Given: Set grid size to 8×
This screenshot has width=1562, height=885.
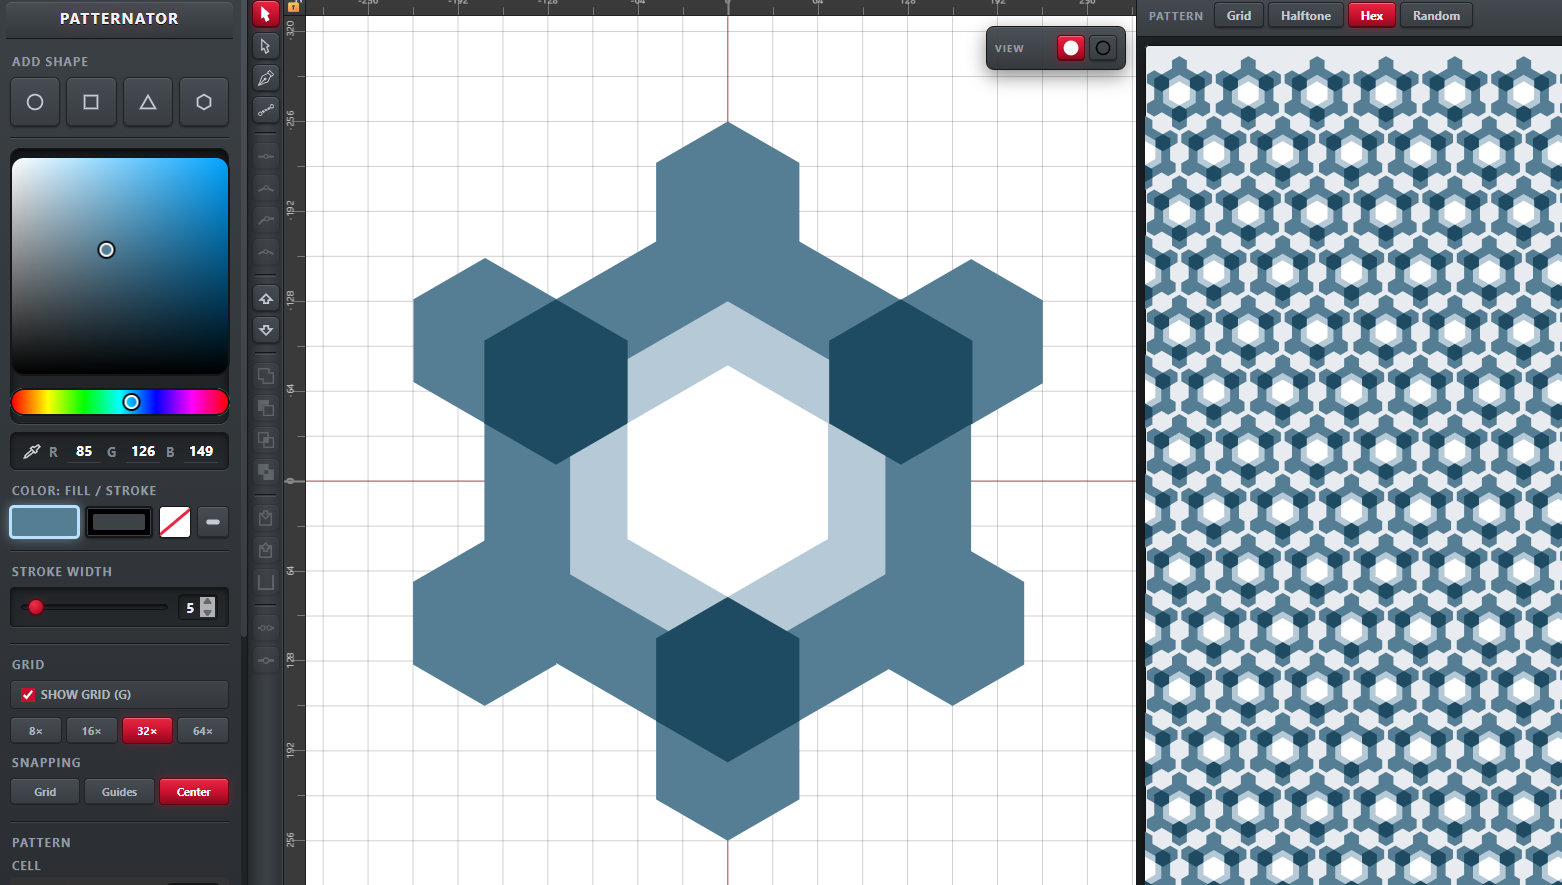Looking at the screenshot, I should tap(36, 731).
